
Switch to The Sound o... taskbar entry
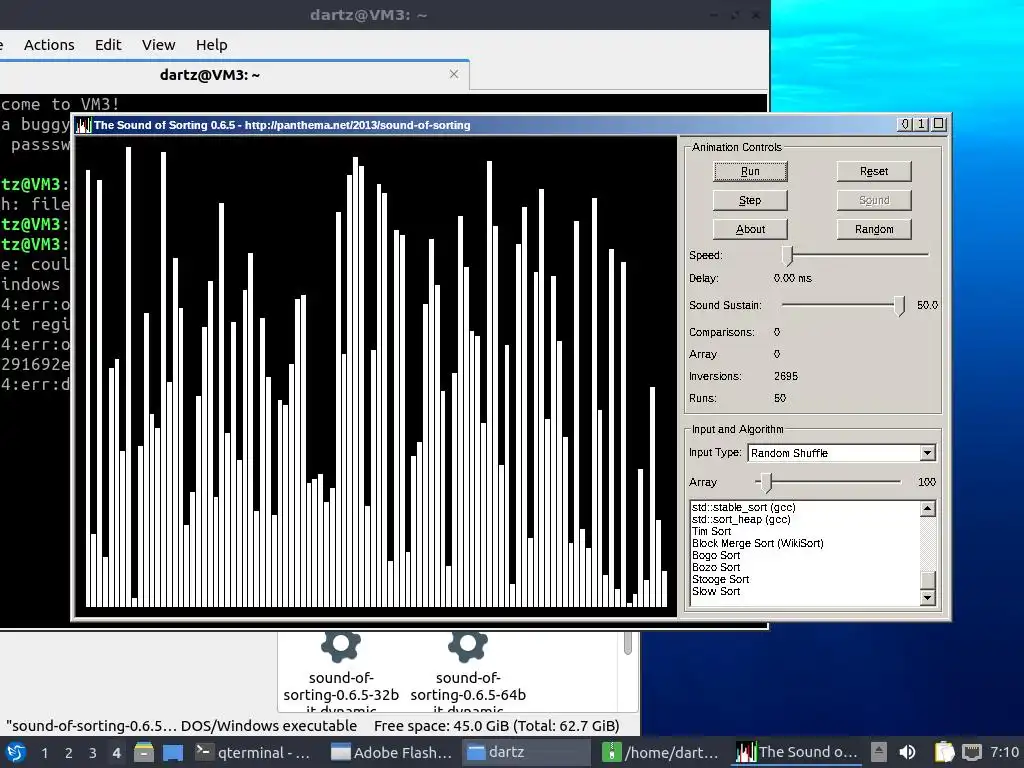(796, 752)
